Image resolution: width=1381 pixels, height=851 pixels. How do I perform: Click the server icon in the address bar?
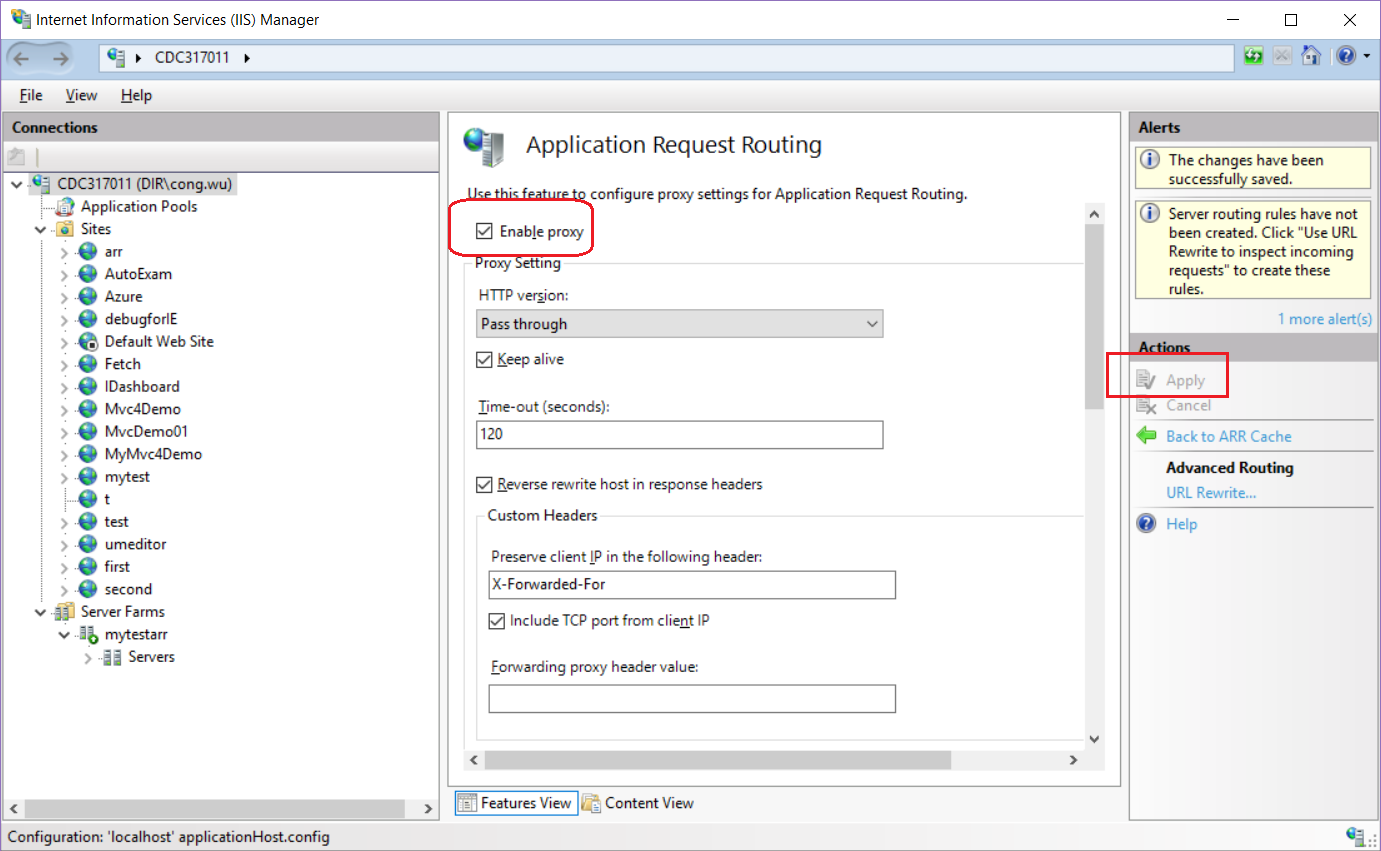(x=114, y=57)
